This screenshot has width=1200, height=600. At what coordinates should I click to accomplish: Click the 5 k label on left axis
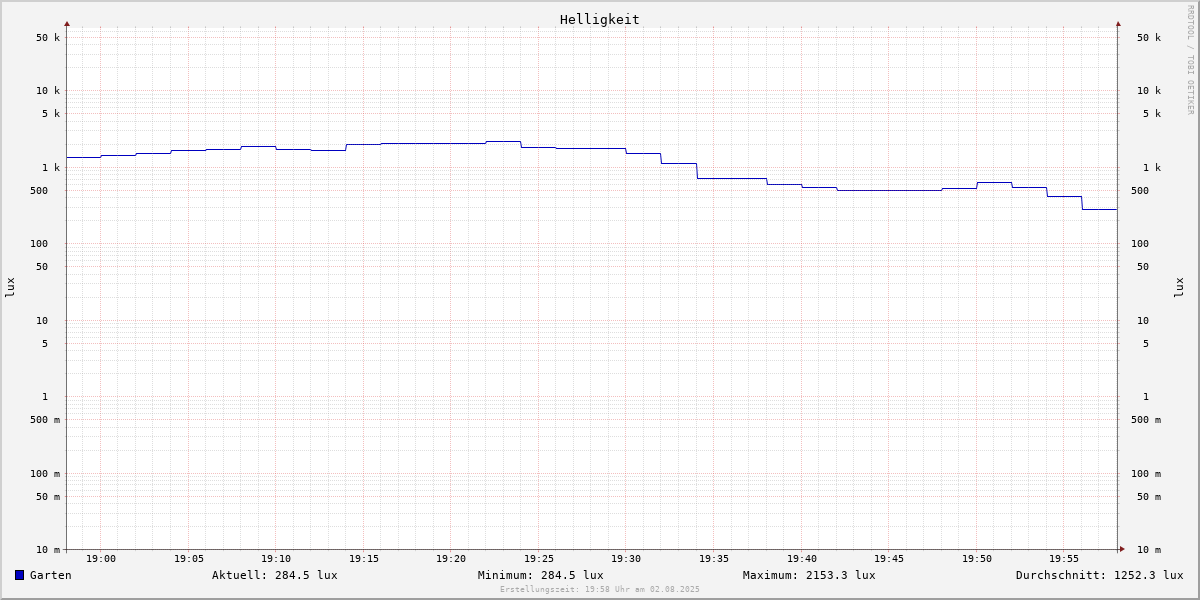pos(51,114)
